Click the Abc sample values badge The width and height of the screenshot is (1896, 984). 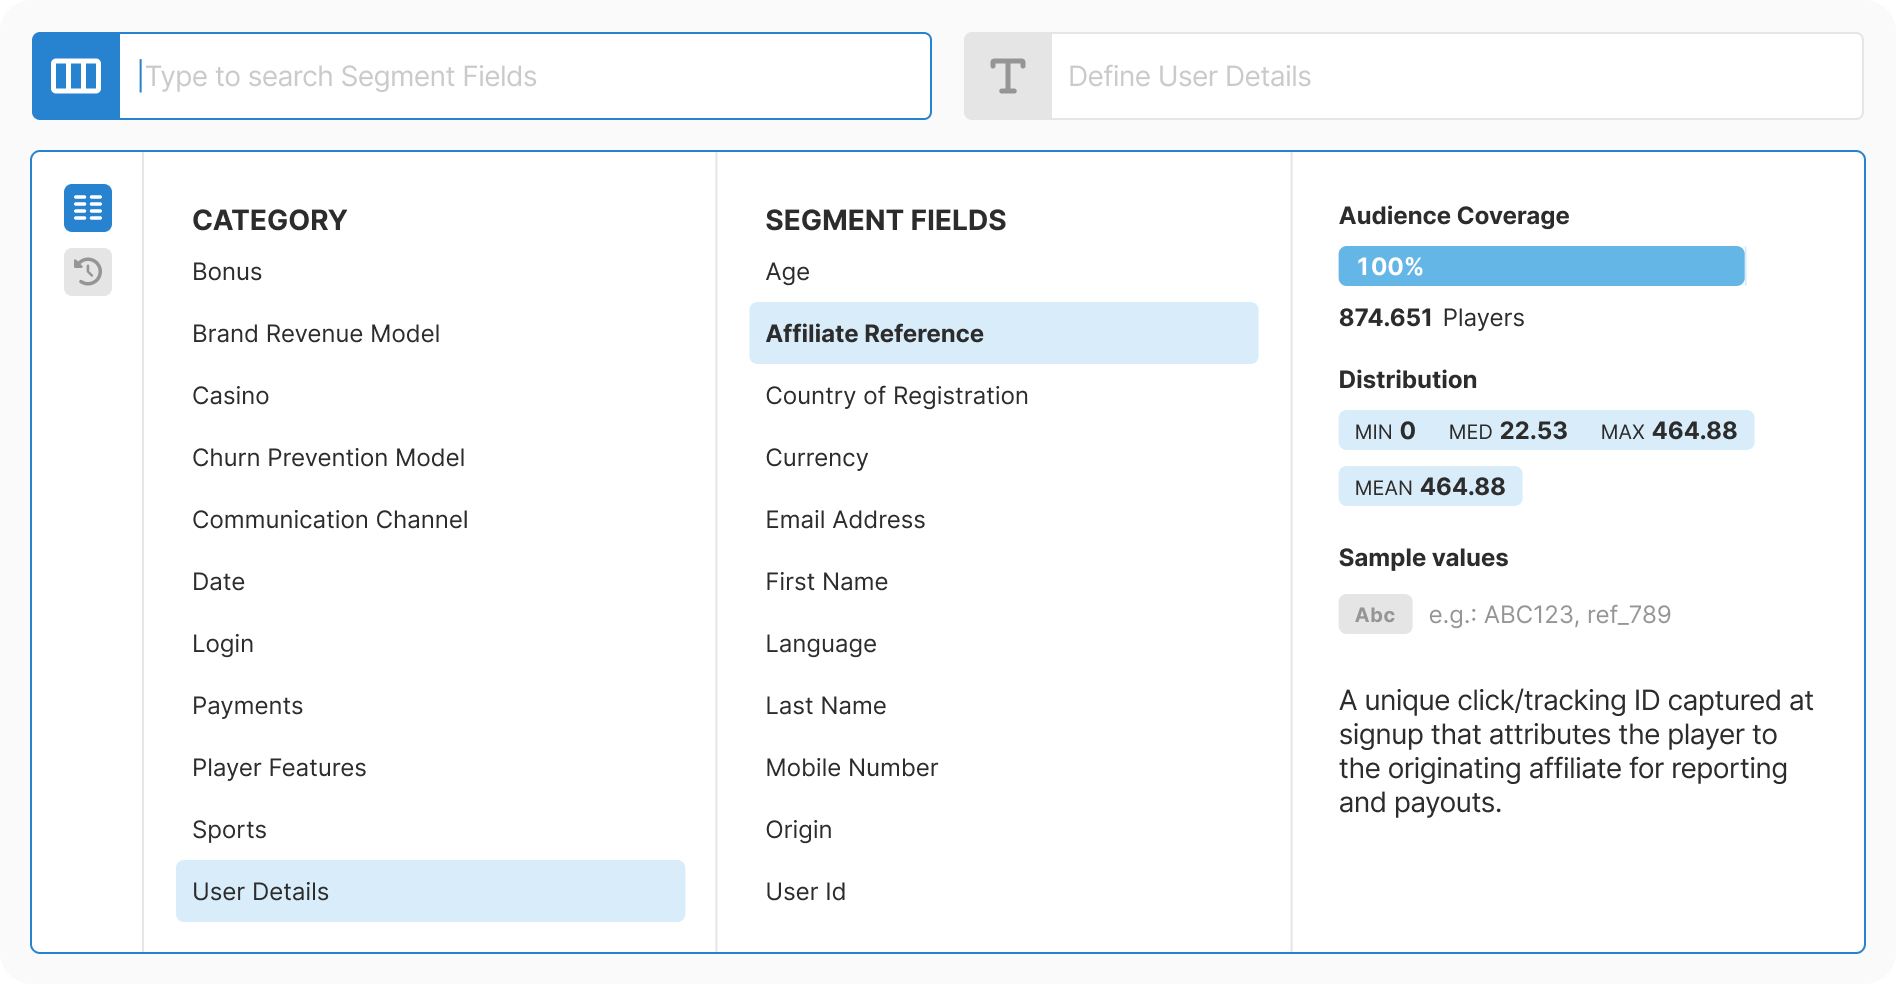1374,614
